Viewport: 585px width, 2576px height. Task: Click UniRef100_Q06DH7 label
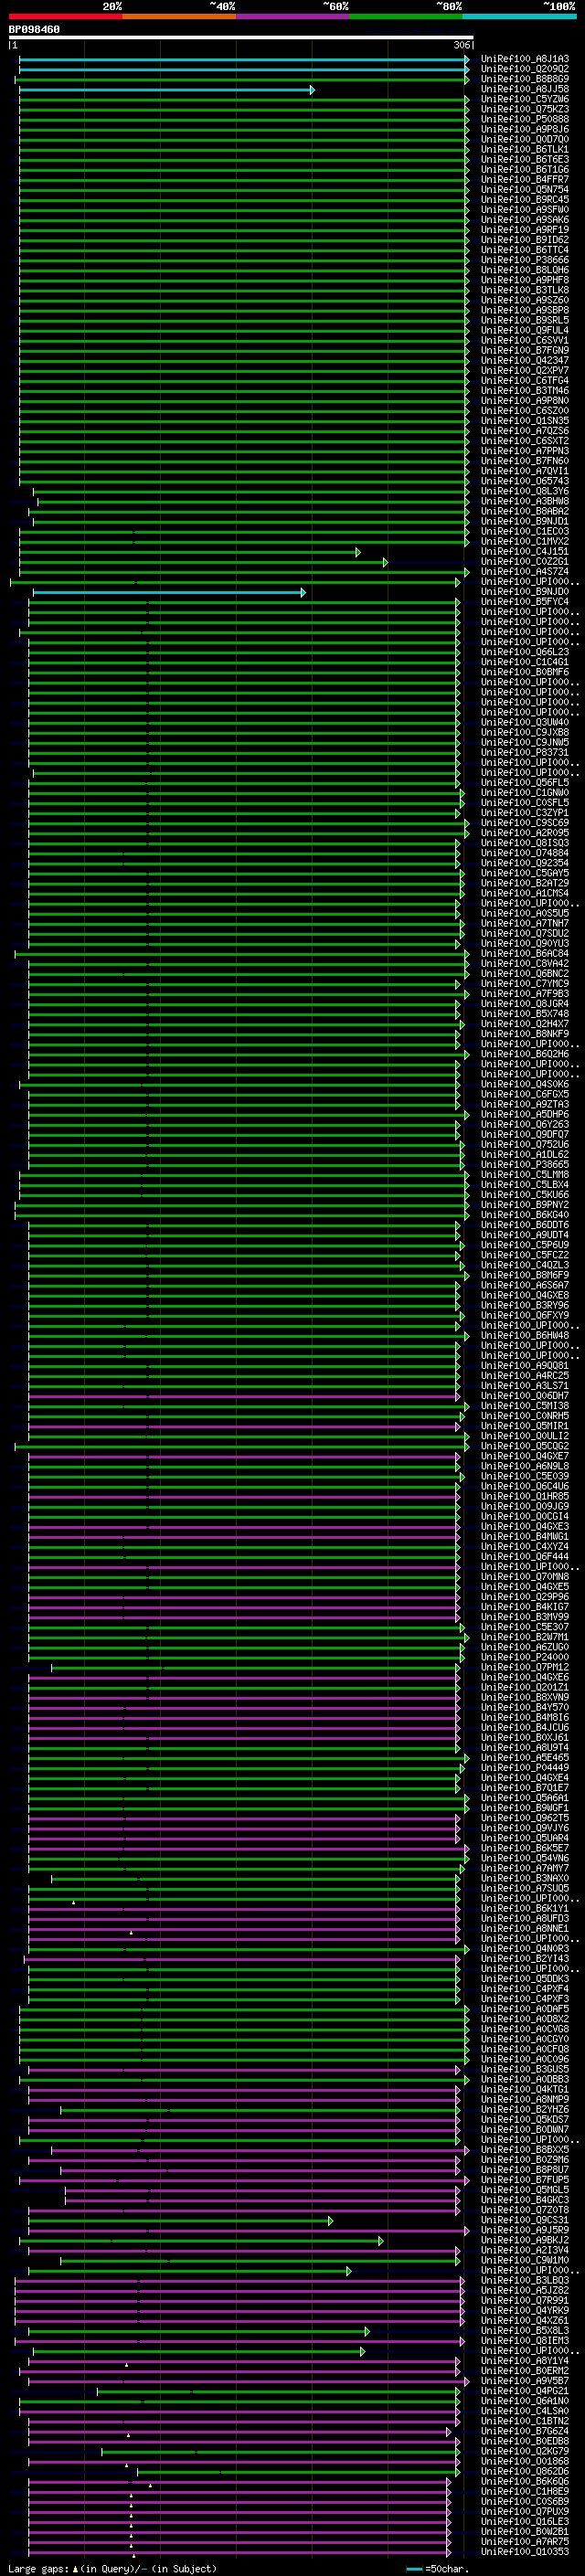pyautogui.click(x=525, y=1395)
